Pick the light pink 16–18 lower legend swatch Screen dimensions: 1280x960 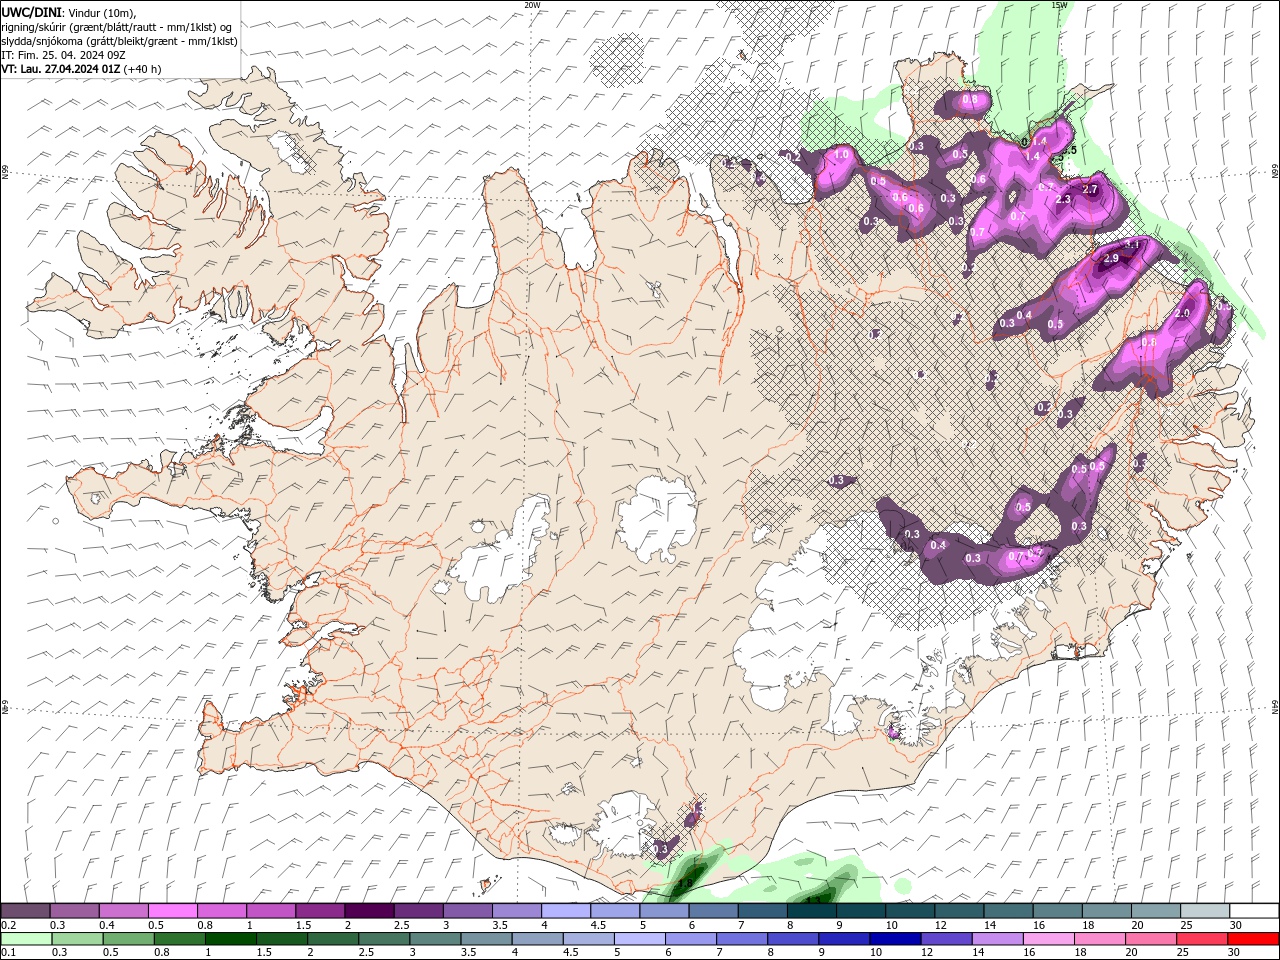pyautogui.click(x=1049, y=939)
